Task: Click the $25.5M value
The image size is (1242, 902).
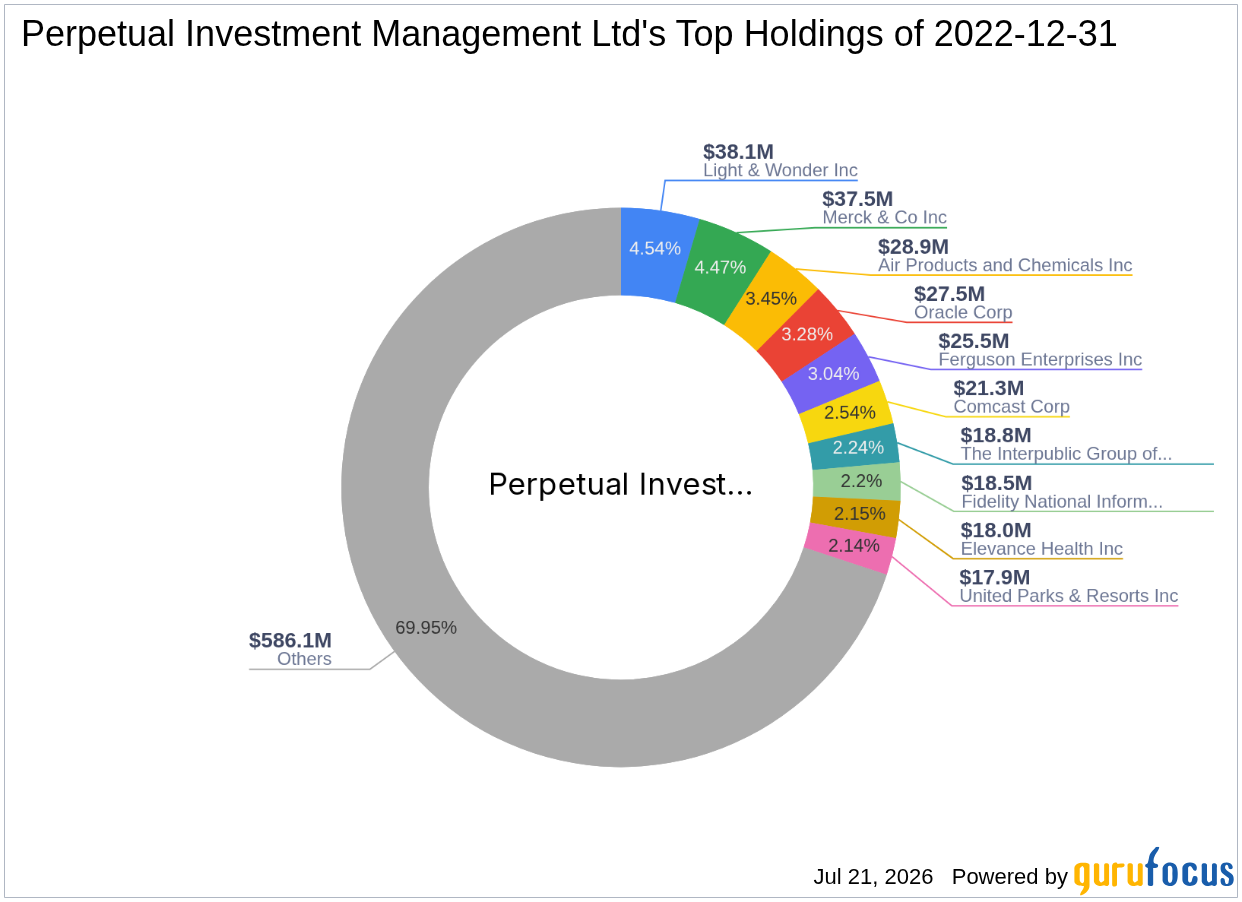Action: (973, 341)
